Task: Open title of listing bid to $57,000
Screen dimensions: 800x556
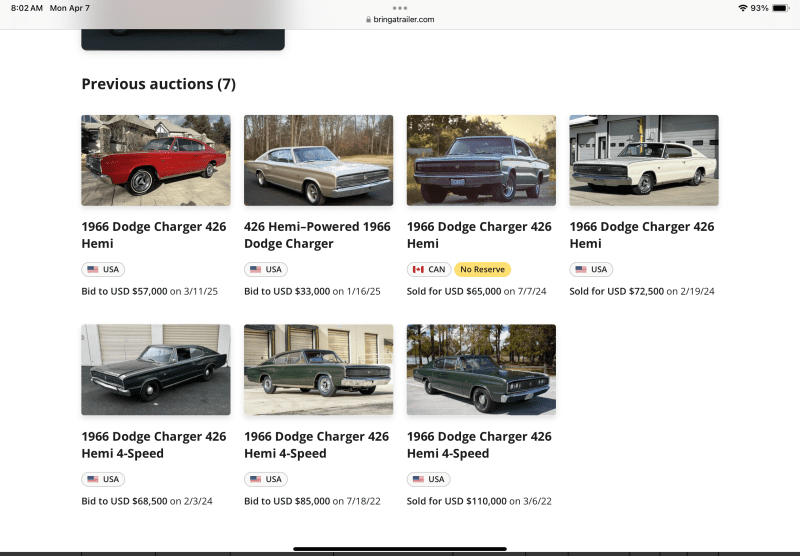Action: (154, 235)
